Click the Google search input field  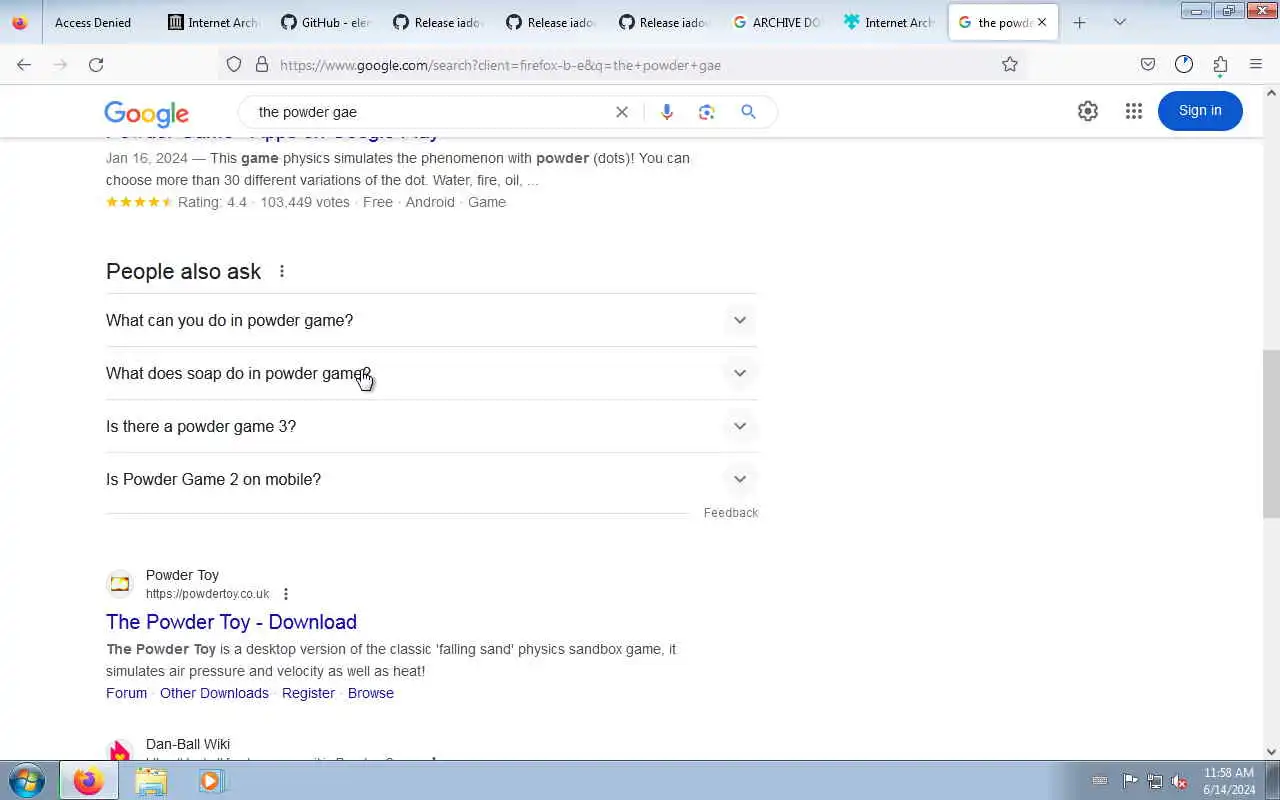point(430,112)
